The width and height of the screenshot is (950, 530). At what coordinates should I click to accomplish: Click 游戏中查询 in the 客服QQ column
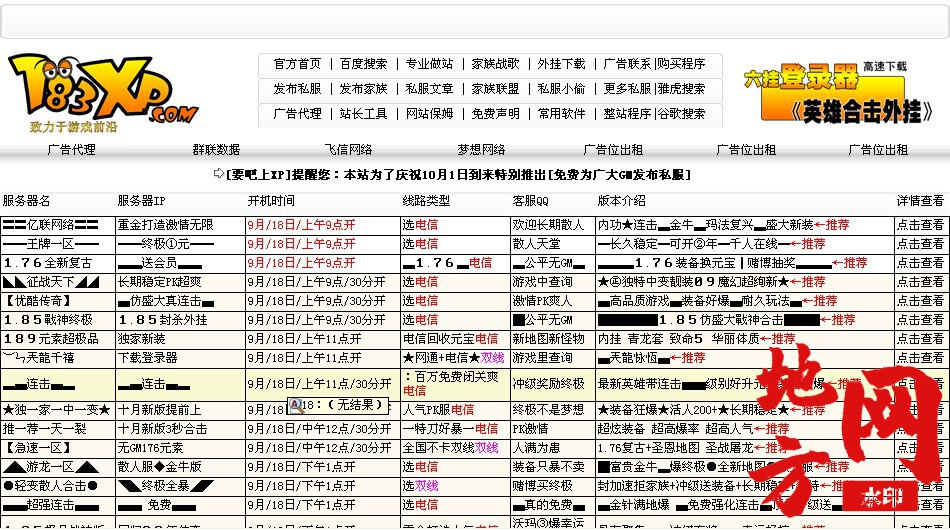coord(542,282)
